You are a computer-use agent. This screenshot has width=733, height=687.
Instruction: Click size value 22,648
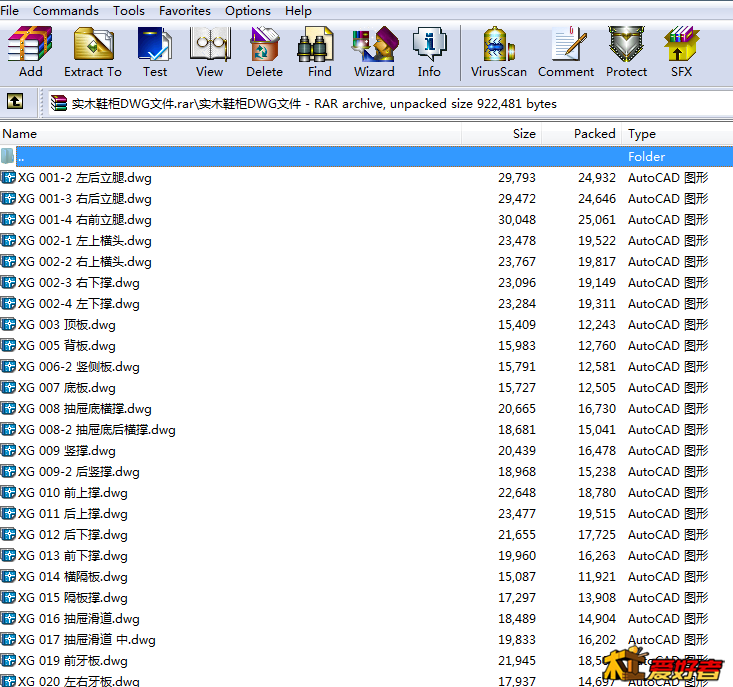point(517,493)
